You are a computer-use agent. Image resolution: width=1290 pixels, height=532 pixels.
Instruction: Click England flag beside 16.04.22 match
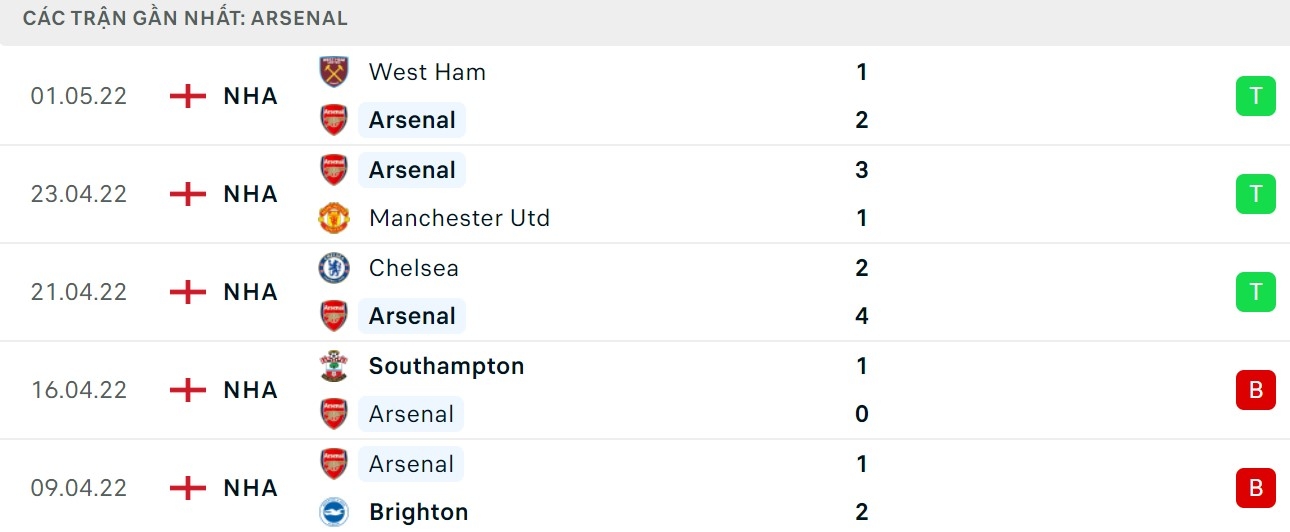click(187, 390)
